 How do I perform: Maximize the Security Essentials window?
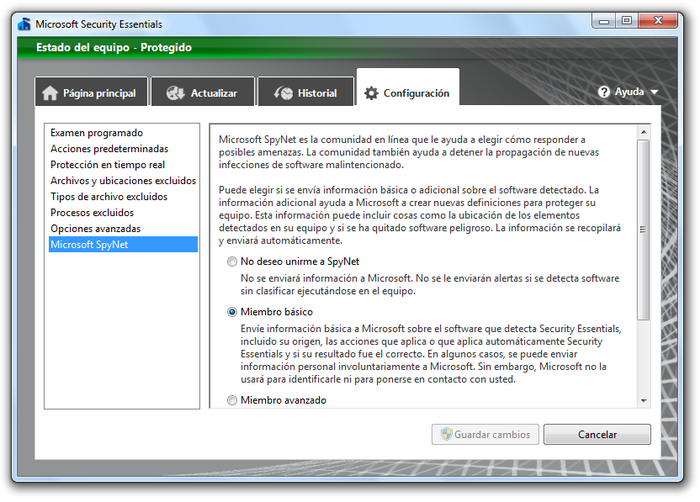(x=627, y=21)
